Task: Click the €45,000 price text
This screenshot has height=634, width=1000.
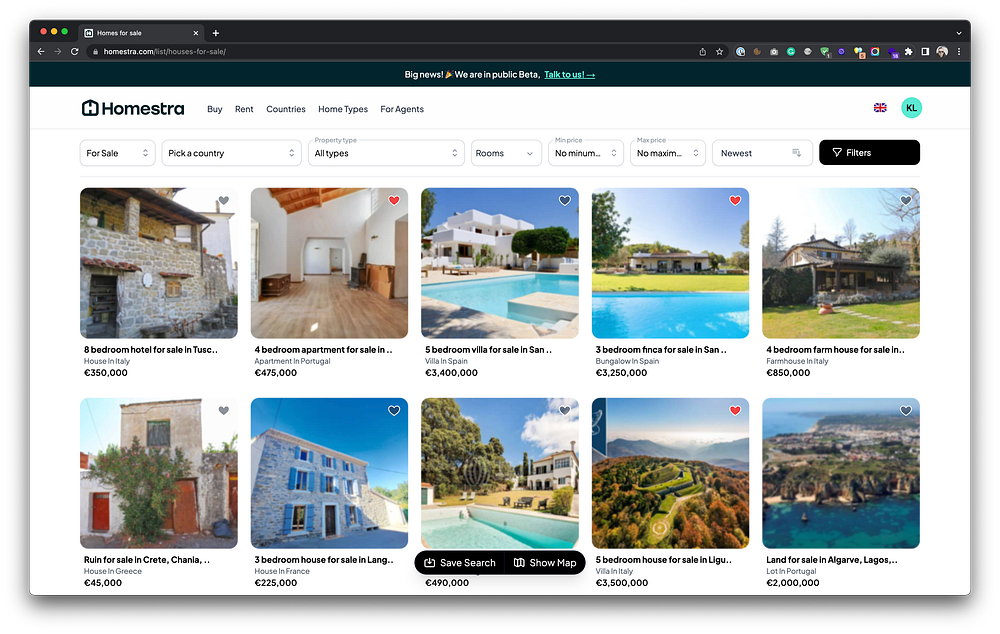Action: click(103, 582)
